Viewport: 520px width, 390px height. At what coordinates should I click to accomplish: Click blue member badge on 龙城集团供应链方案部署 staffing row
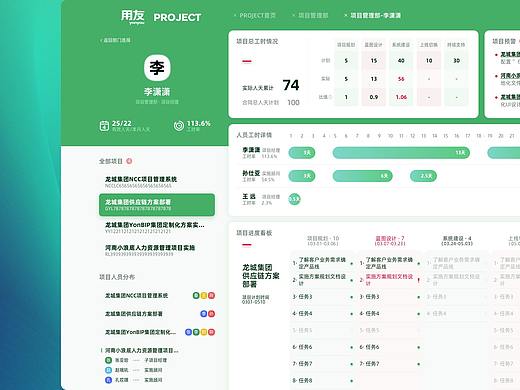click(204, 314)
